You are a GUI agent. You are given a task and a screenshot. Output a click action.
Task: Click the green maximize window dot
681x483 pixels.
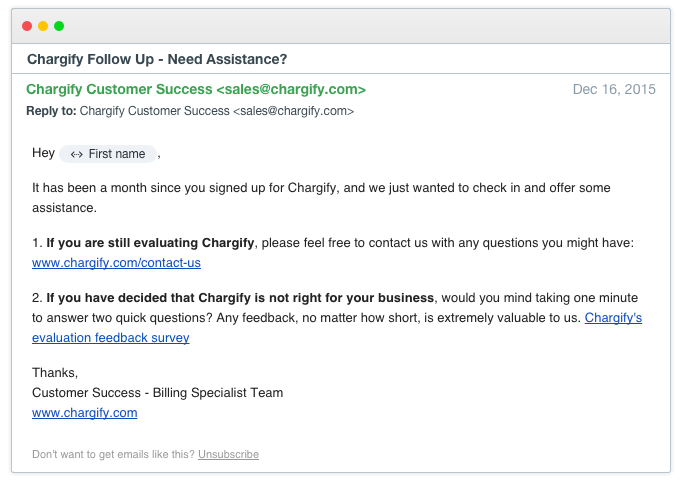coord(59,26)
